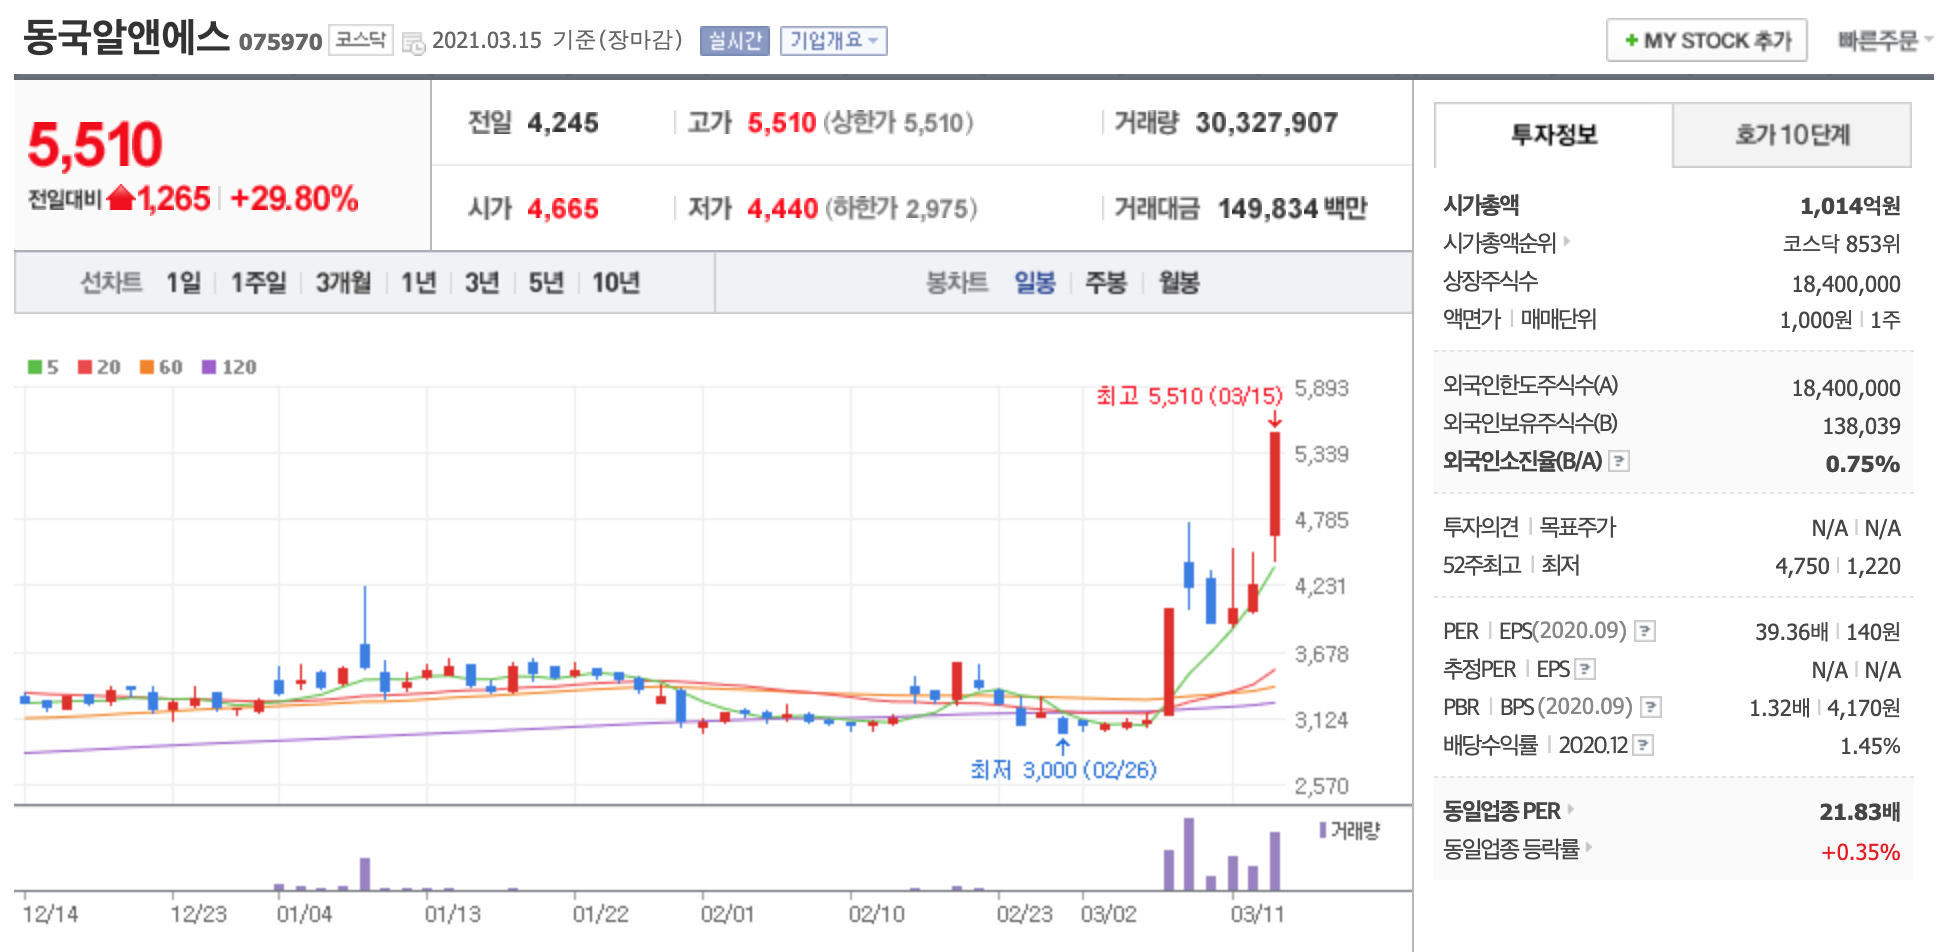The width and height of the screenshot is (1950, 952).
Task: Open help icon next to 추정PER EPS
Action: pyautogui.click(x=1585, y=669)
